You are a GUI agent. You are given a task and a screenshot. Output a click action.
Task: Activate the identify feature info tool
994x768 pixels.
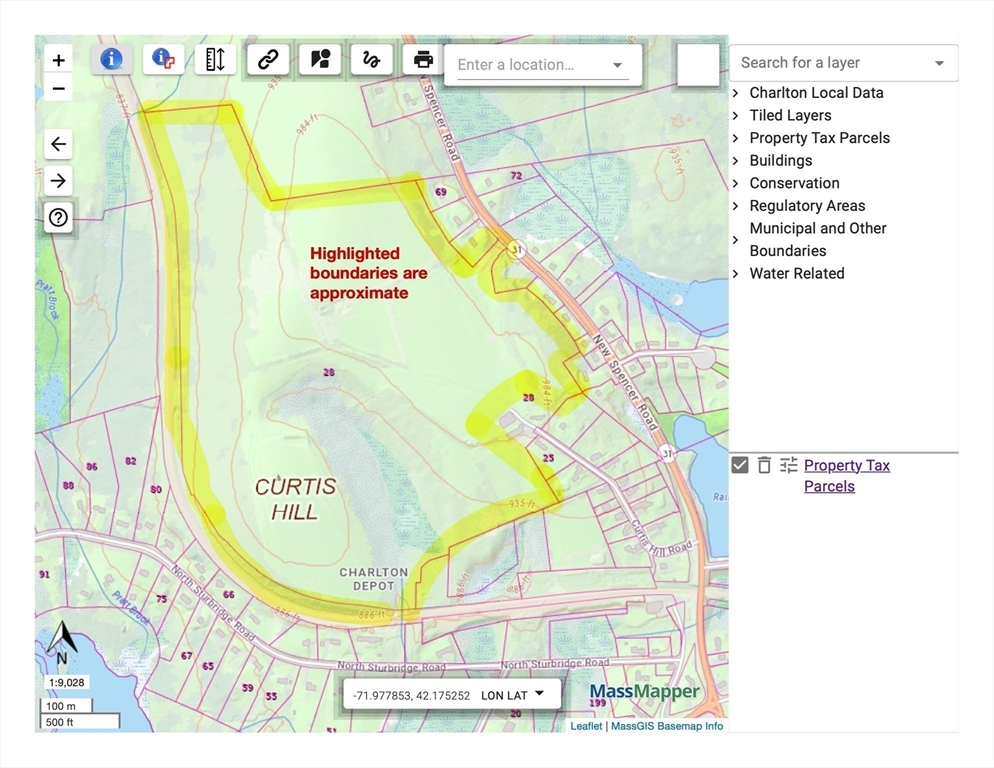111,59
